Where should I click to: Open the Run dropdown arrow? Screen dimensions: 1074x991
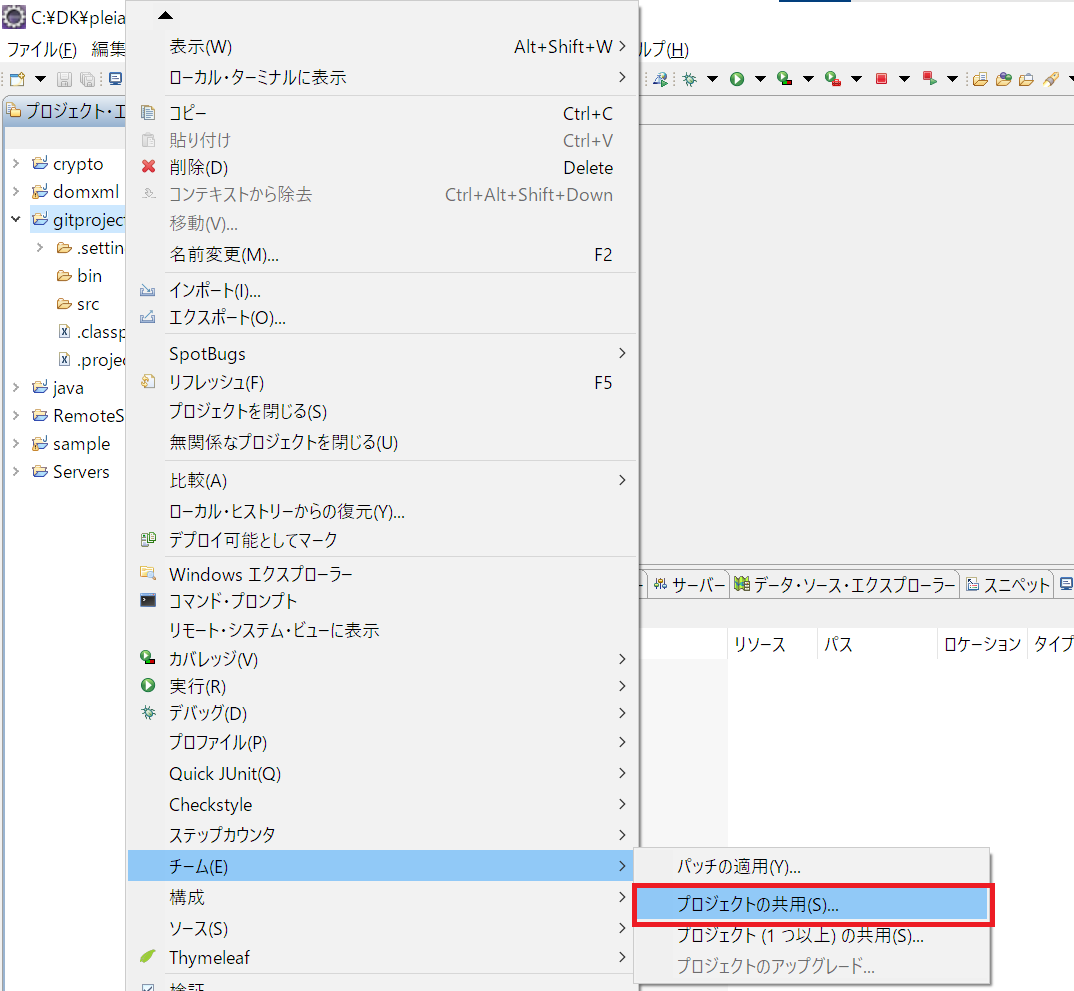760,79
